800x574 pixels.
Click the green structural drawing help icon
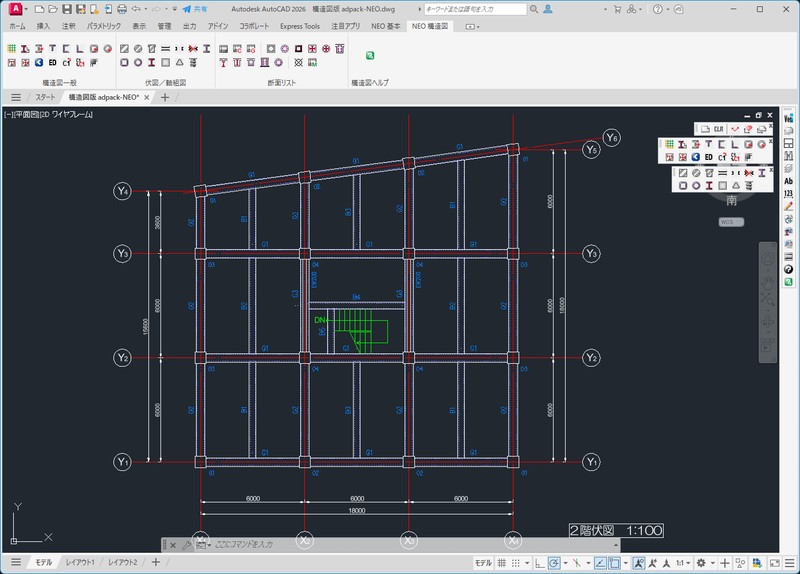click(x=370, y=56)
